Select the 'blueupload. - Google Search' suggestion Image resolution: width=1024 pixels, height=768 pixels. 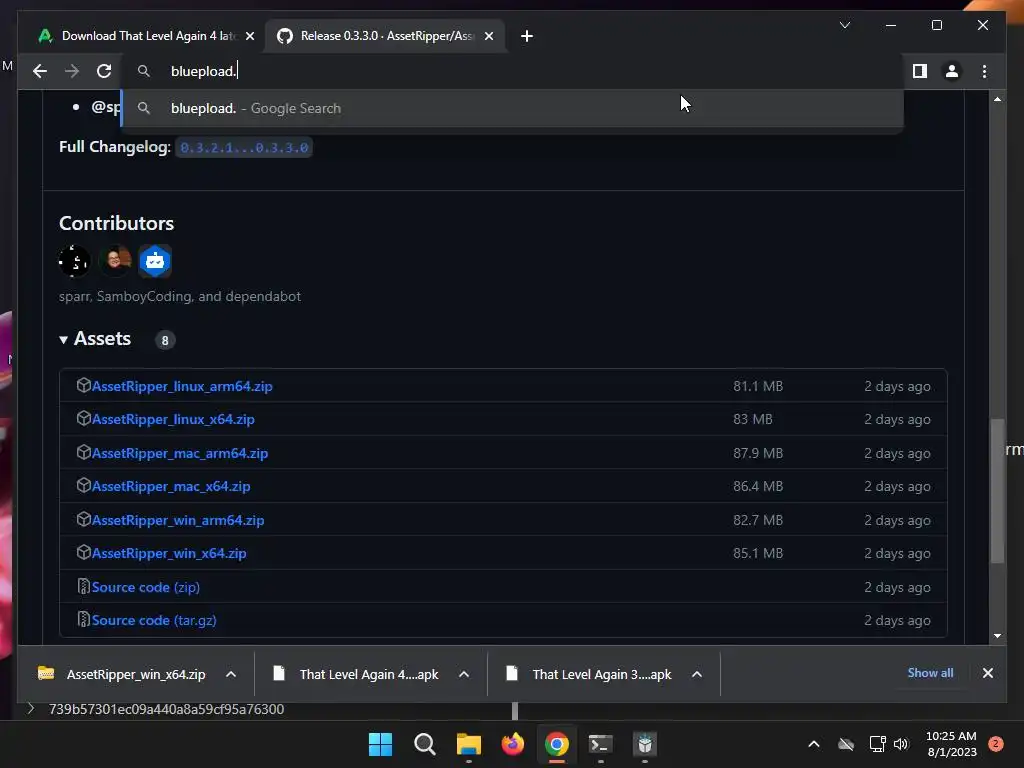[x=513, y=108]
